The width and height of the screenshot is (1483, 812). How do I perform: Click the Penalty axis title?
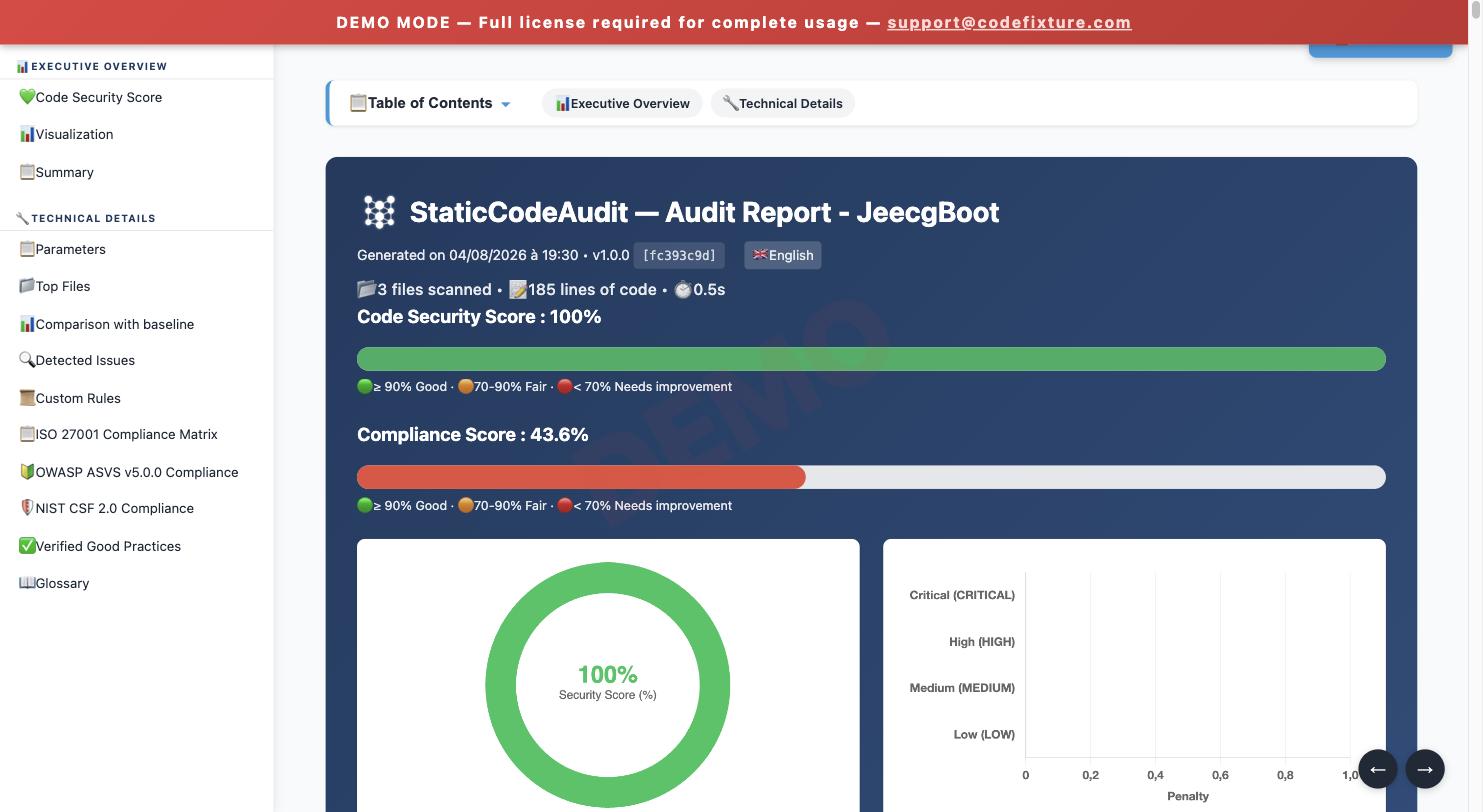(1188, 796)
